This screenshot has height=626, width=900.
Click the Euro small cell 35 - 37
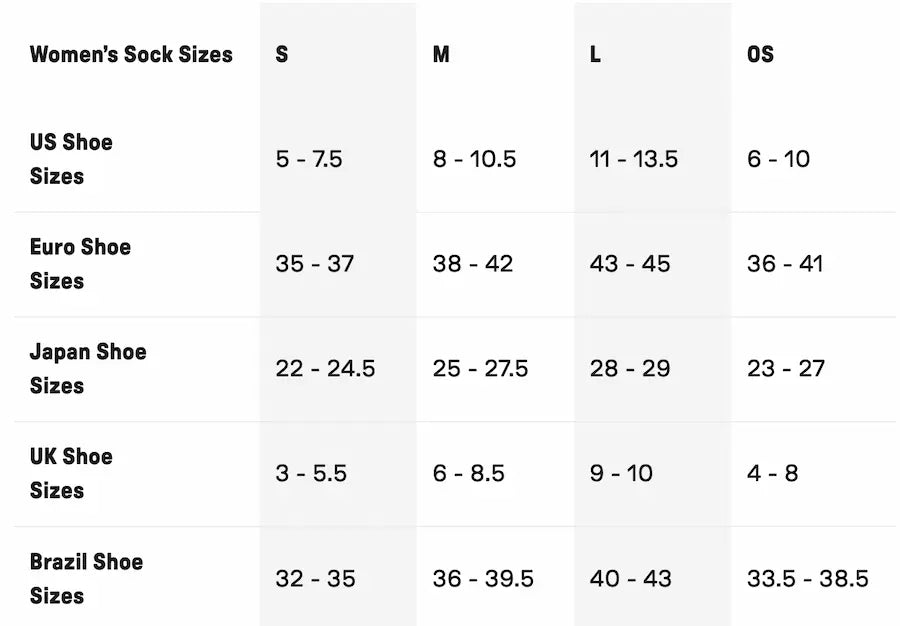pyautogui.click(x=315, y=264)
